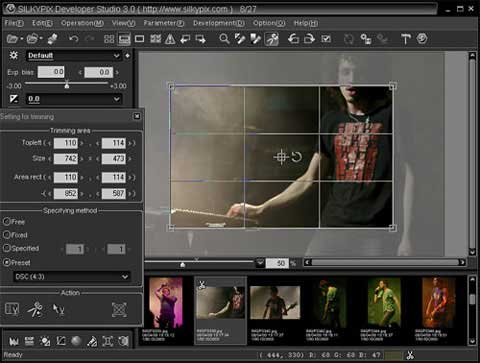Screen dimensions: 480x363
Task: Click the preview zoom slider handle
Action: point(182,264)
